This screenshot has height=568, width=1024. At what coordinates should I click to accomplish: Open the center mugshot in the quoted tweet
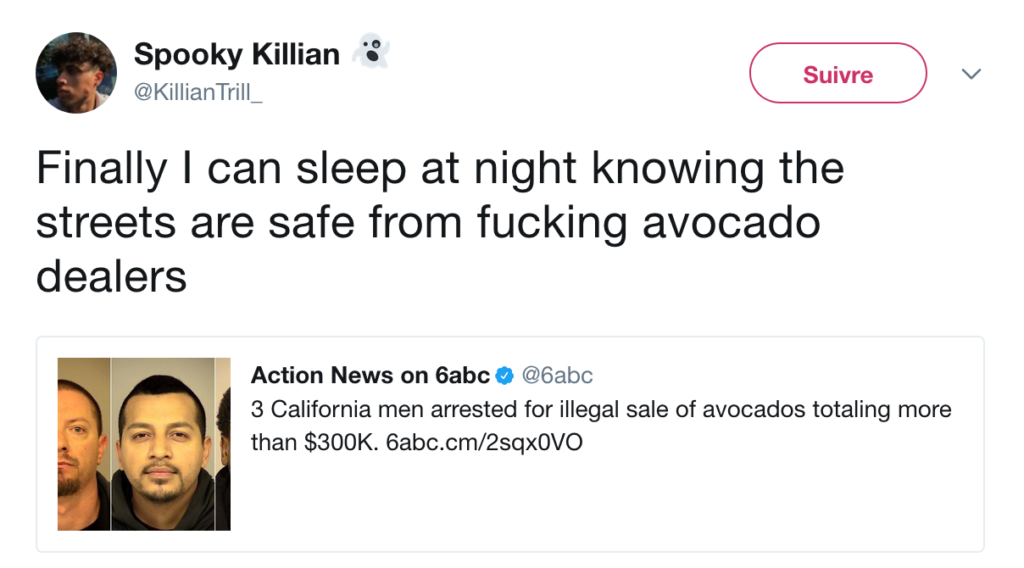(x=162, y=444)
